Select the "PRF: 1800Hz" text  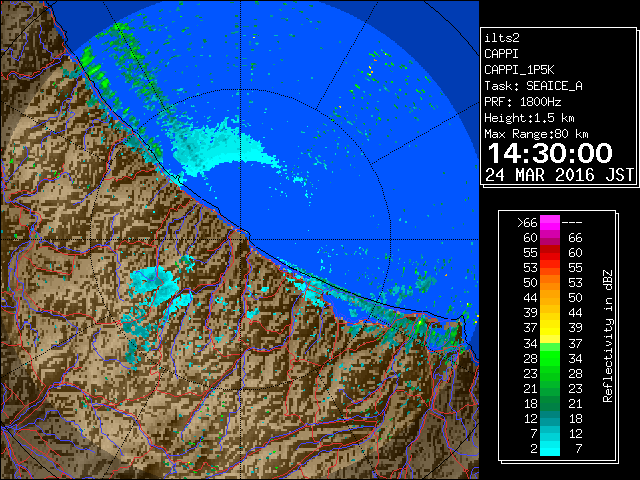tap(522, 102)
